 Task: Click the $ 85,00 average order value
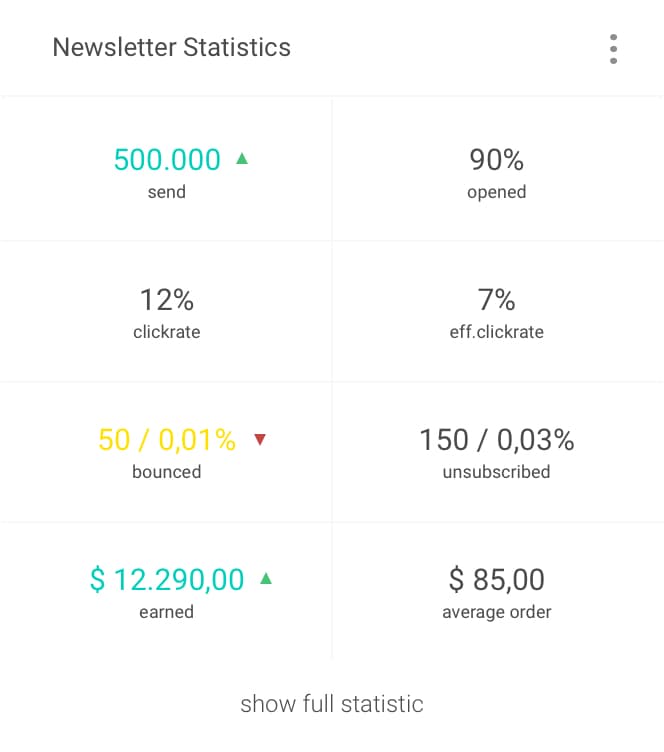497,579
